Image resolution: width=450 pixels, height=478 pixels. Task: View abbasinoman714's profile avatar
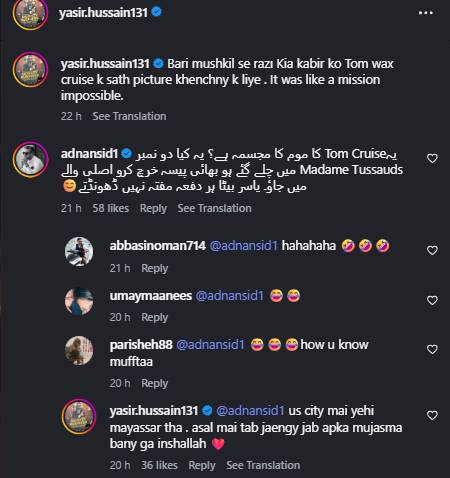[x=79, y=251]
